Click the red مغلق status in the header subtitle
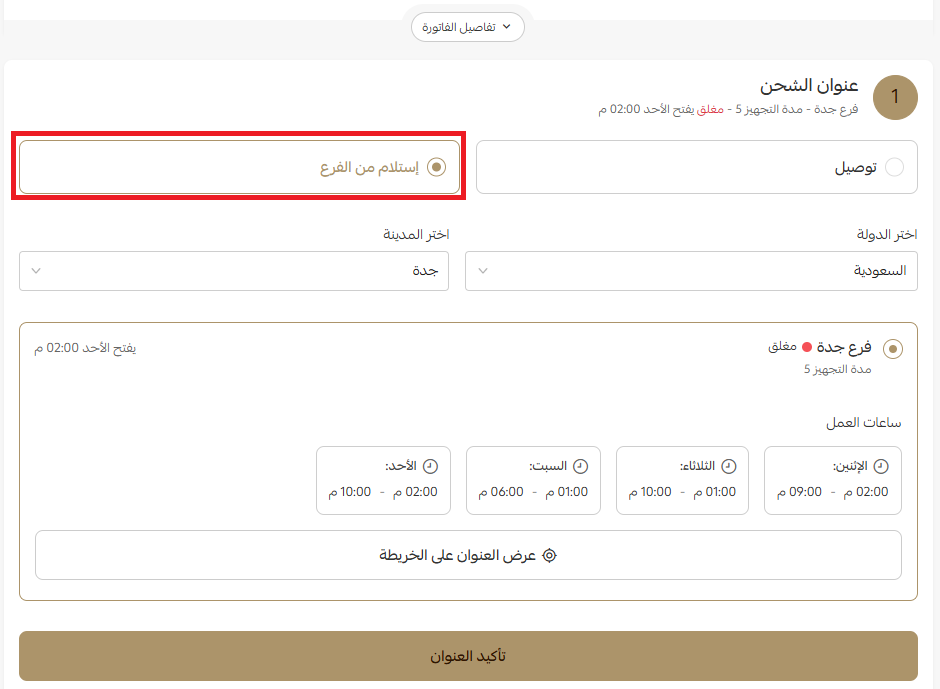Image resolution: width=940 pixels, height=689 pixels. tap(710, 109)
